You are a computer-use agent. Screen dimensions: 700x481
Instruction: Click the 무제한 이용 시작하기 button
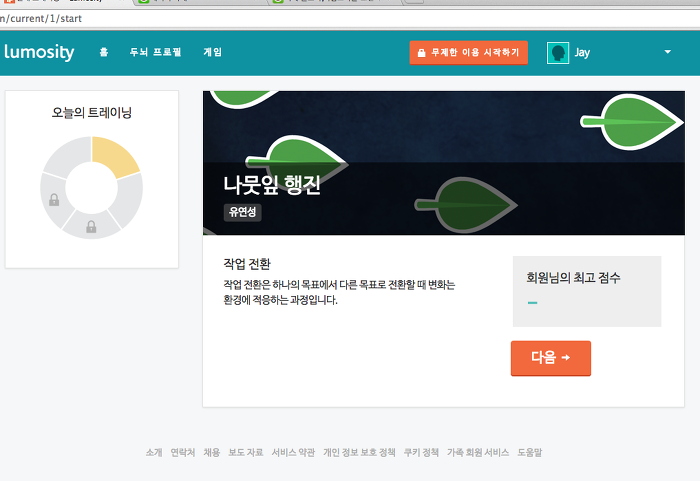[x=468, y=53]
